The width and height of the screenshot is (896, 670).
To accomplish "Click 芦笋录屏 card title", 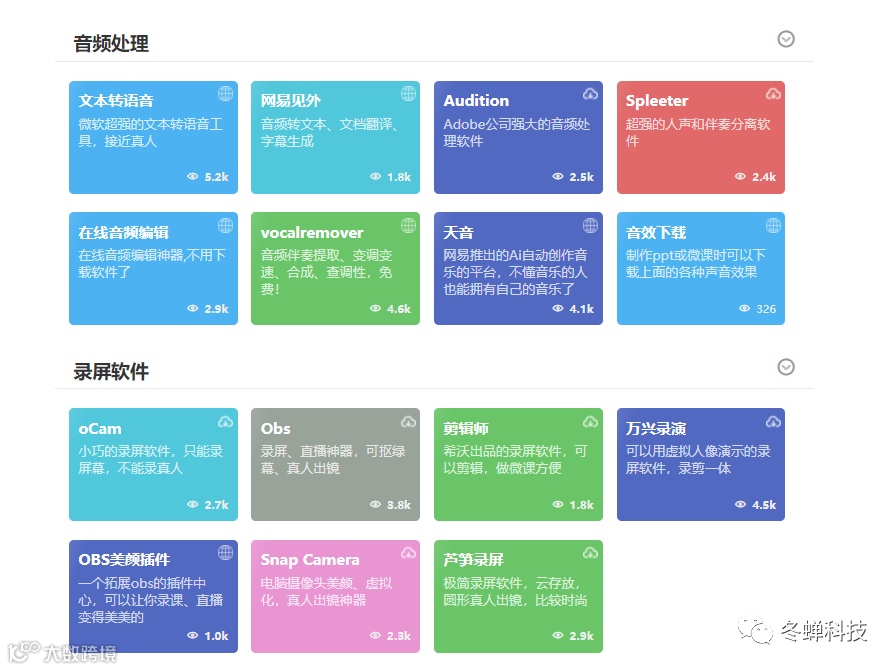I will (x=473, y=560).
